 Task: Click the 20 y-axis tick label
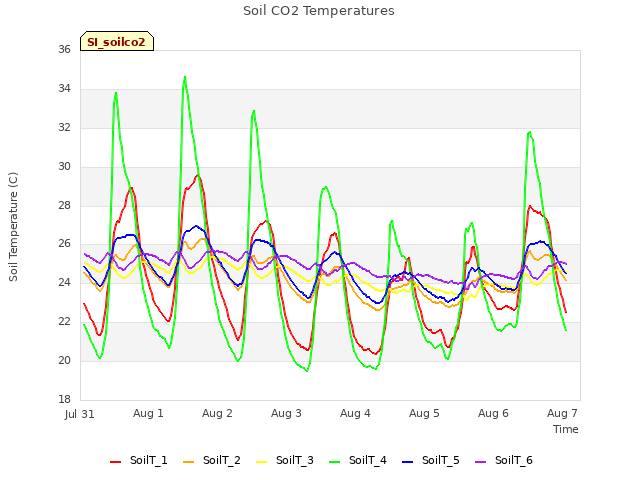[x=64, y=360]
